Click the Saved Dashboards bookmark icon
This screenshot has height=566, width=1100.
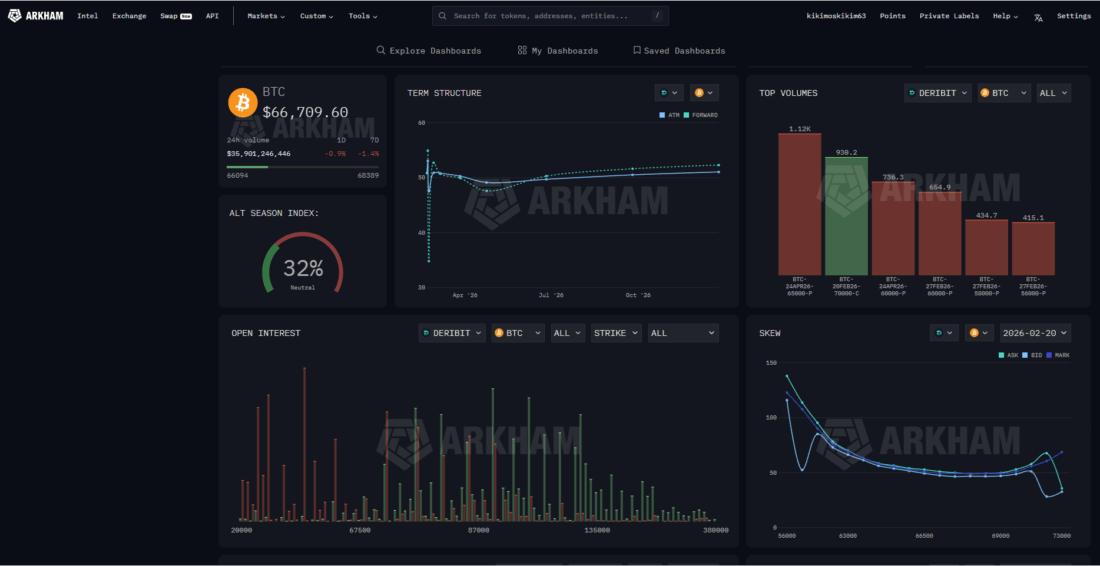637,50
